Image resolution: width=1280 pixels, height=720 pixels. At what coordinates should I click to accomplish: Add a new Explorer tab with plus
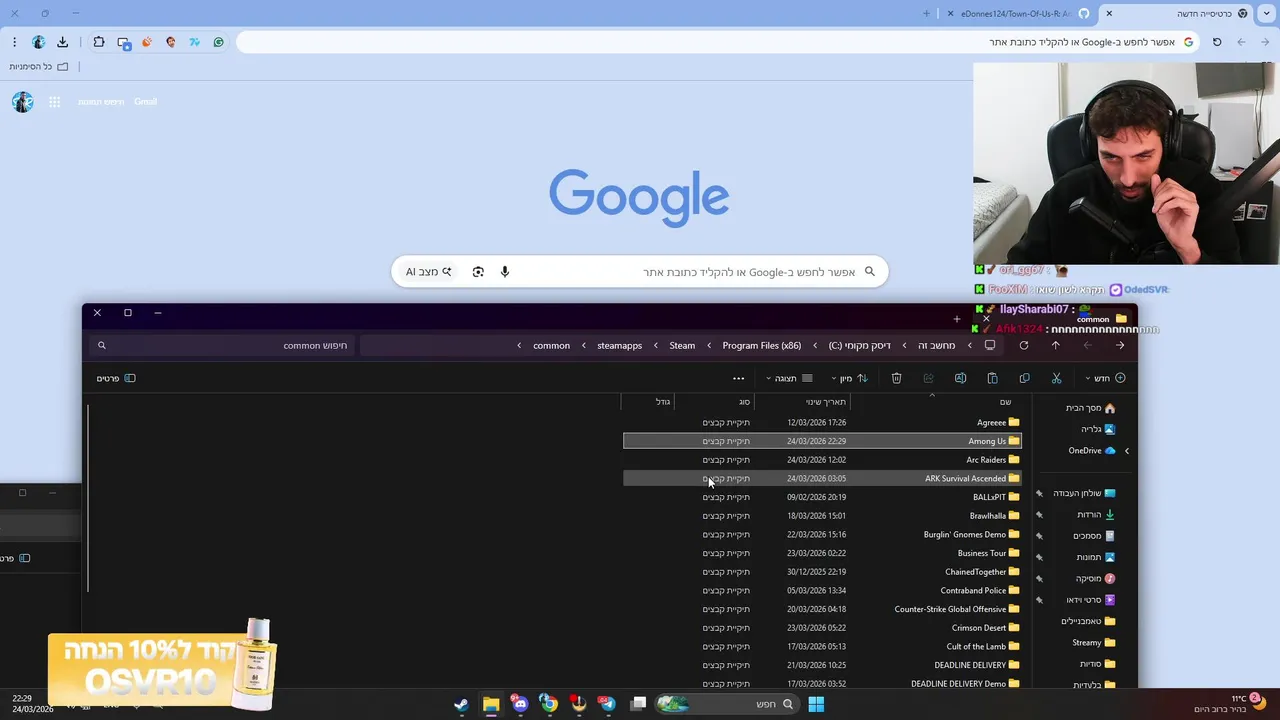[957, 319]
